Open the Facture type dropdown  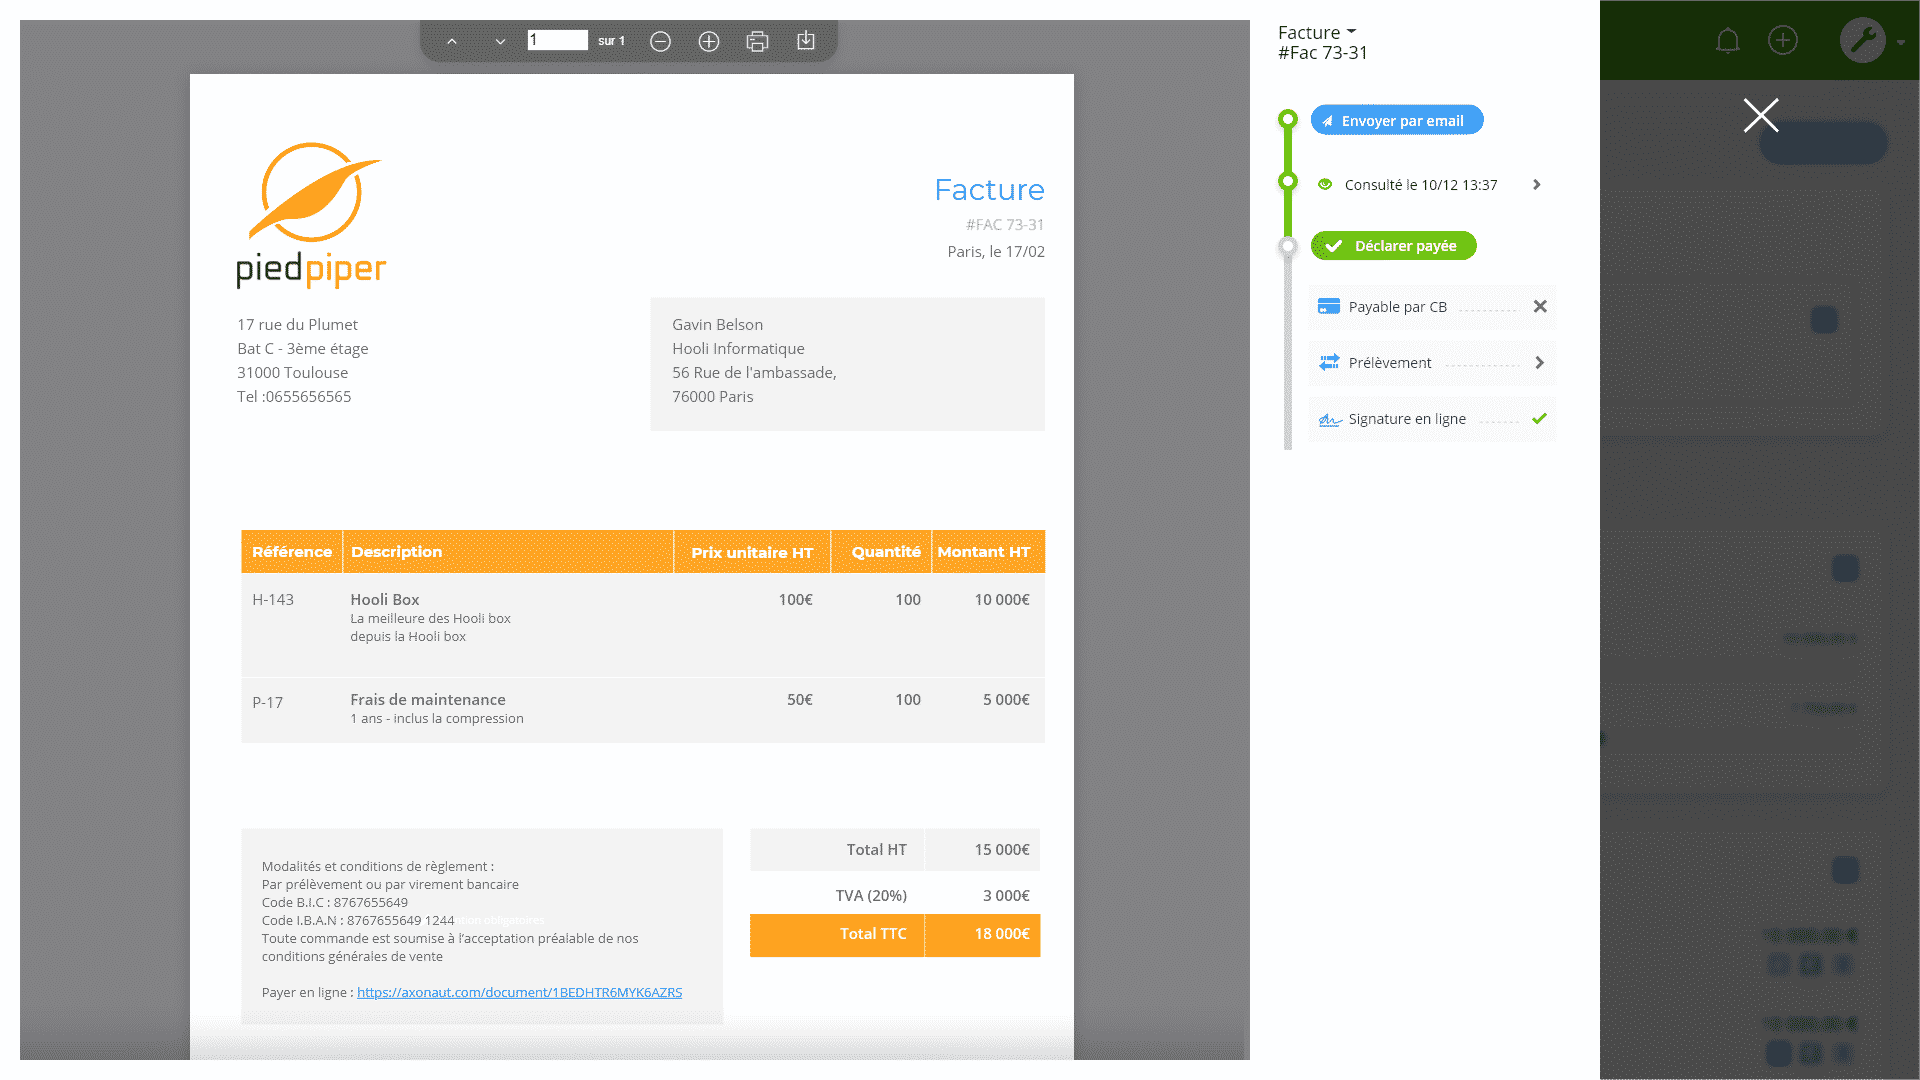tap(1317, 33)
